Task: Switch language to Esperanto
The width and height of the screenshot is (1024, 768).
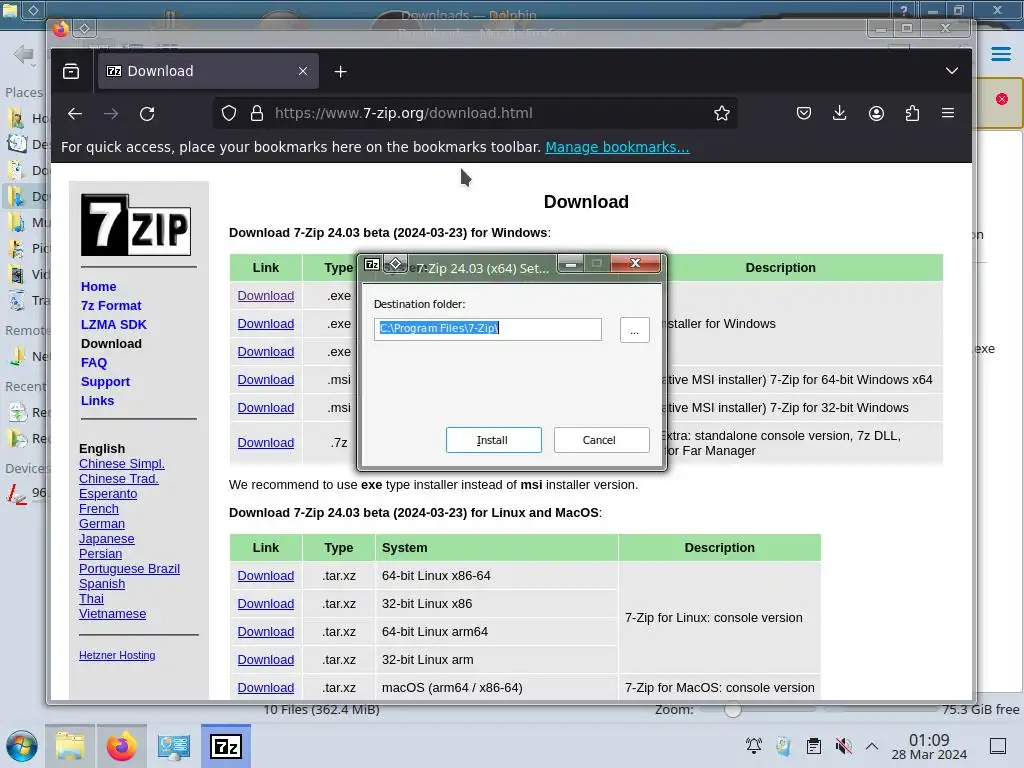Action: pos(108,494)
